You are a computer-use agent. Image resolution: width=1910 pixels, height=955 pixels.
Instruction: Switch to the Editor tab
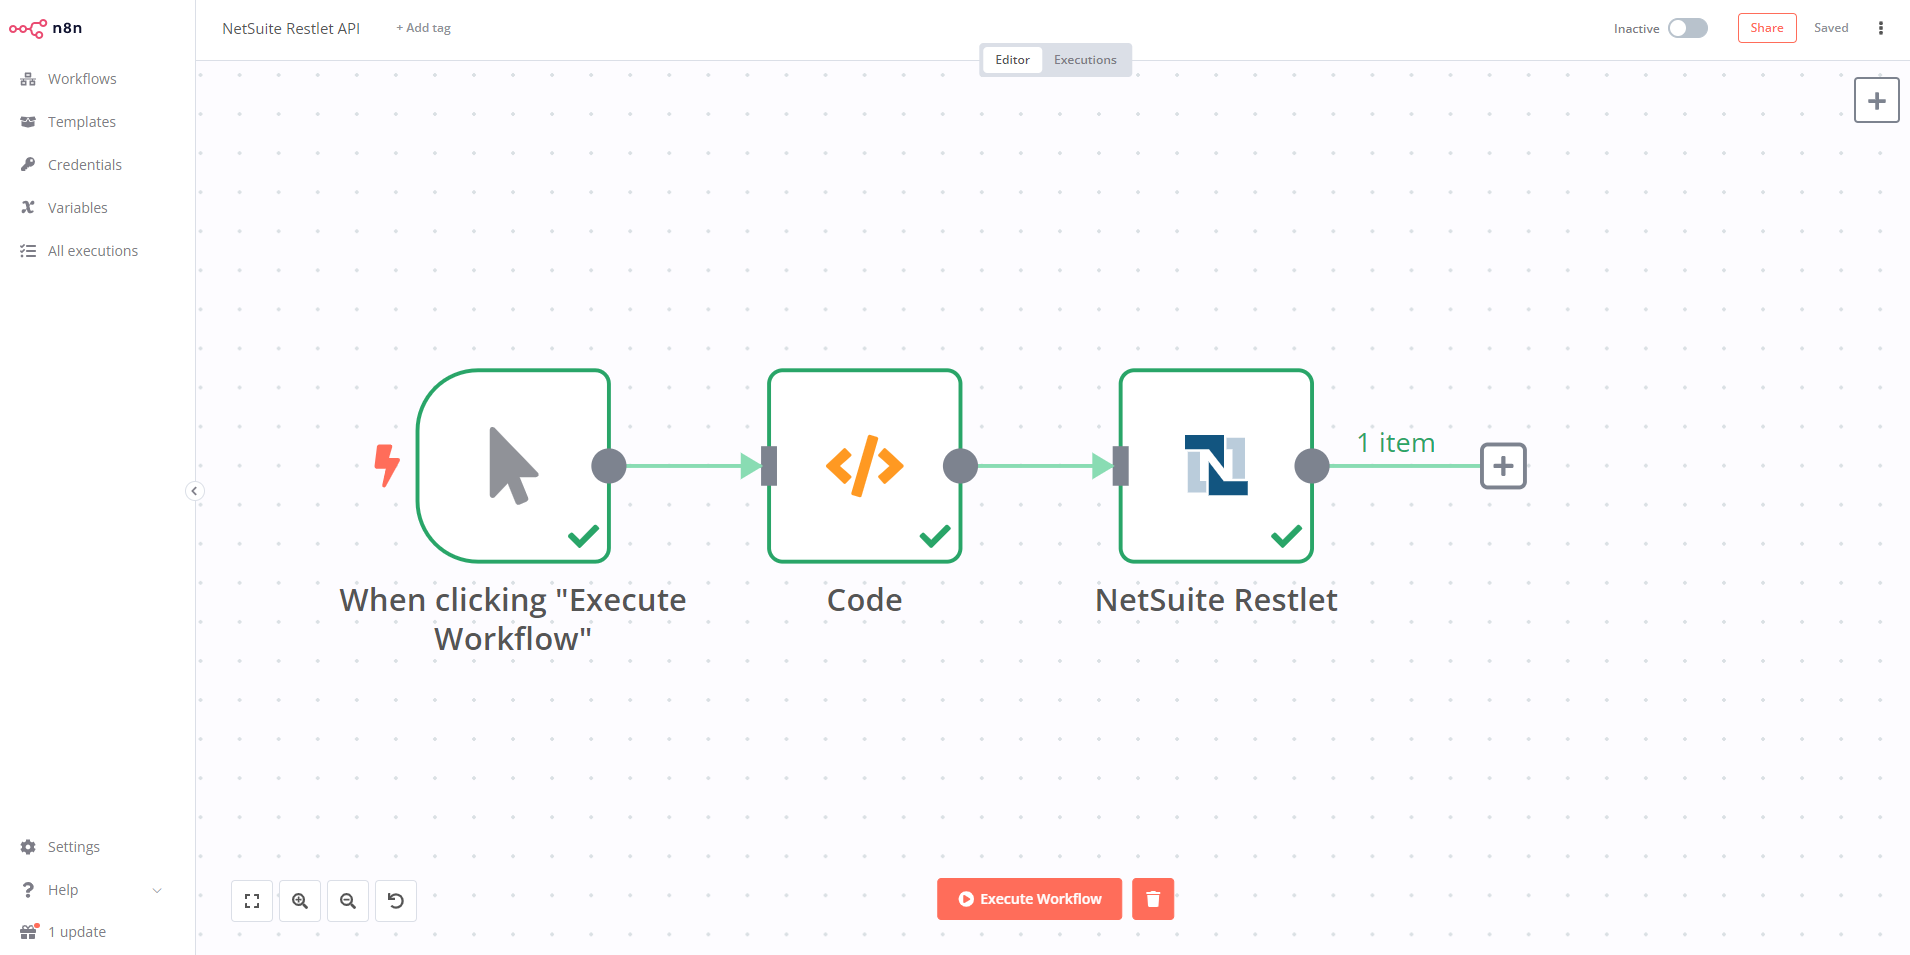1012,60
